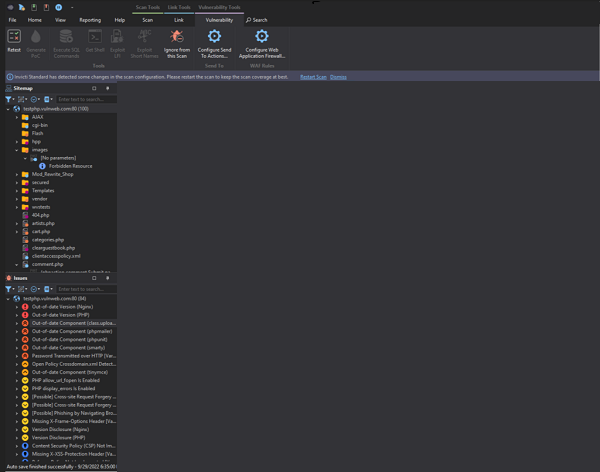Collapse the testphp.vulnweb.com root in Issues
This screenshot has width=600, height=472.
tap(8, 298)
